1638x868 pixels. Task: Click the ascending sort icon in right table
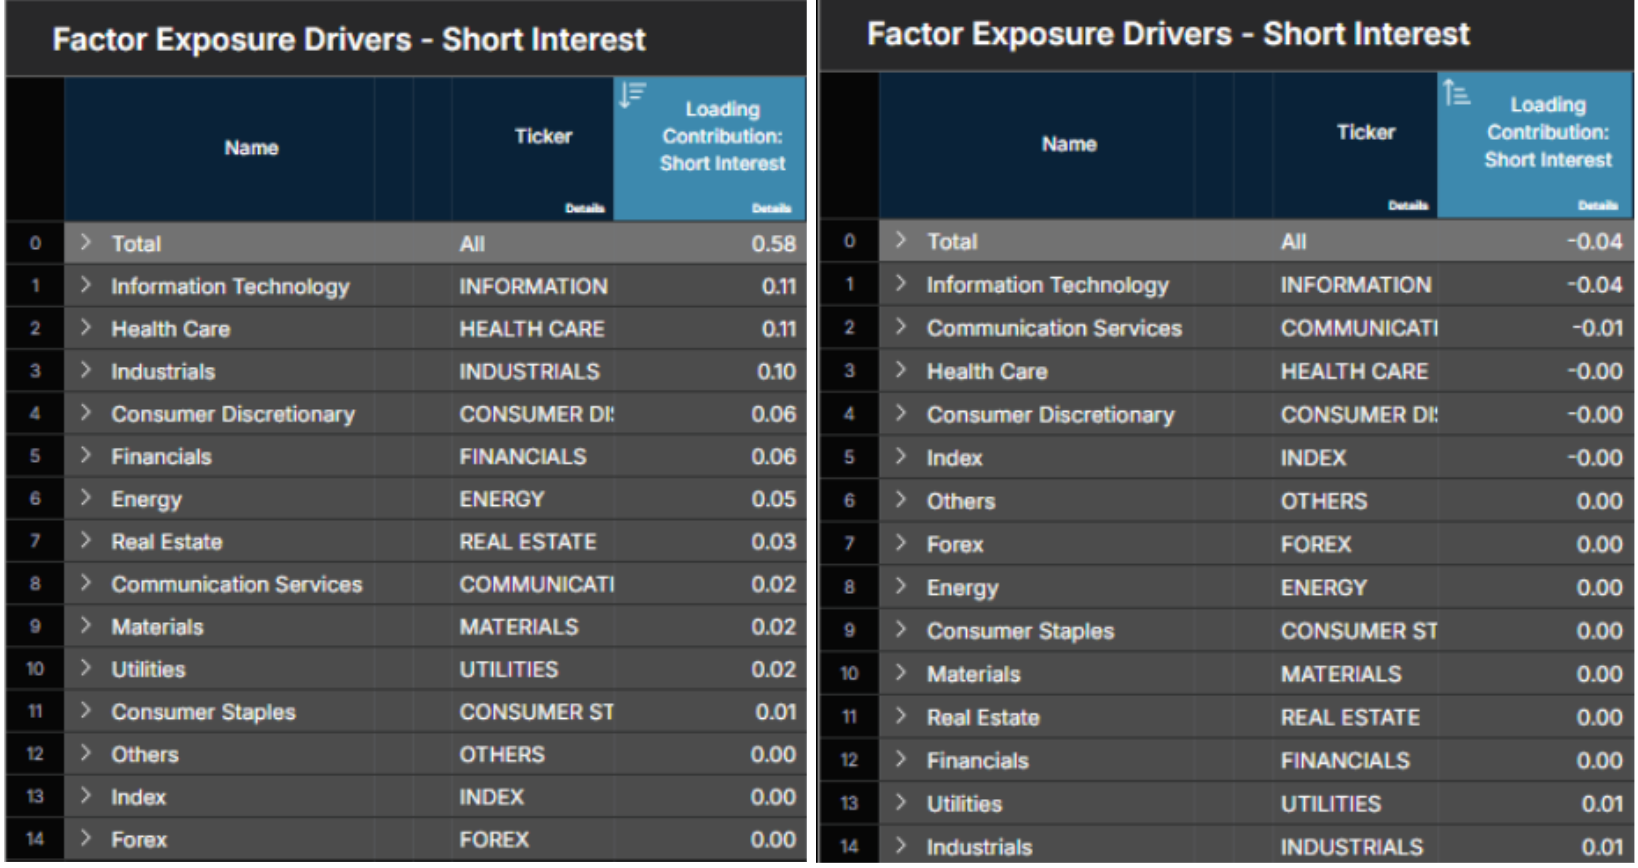[1456, 93]
